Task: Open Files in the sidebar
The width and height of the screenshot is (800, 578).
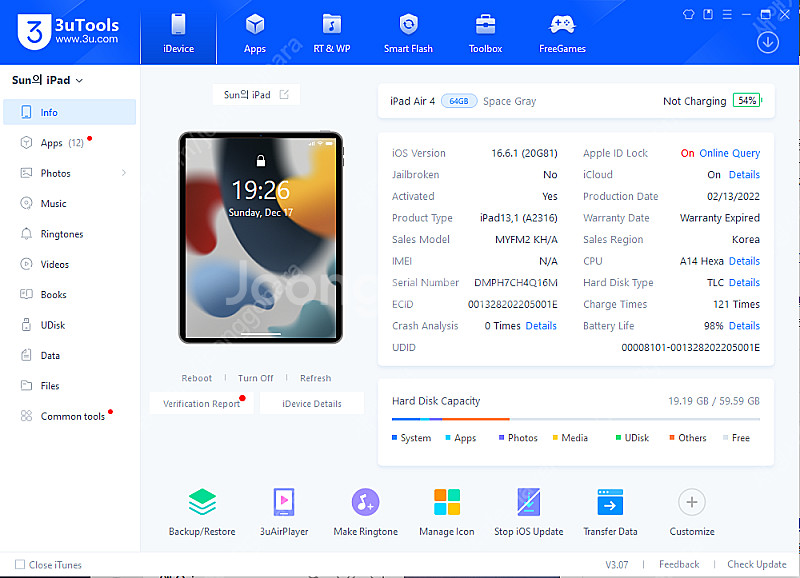Action: tap(69, 386)
